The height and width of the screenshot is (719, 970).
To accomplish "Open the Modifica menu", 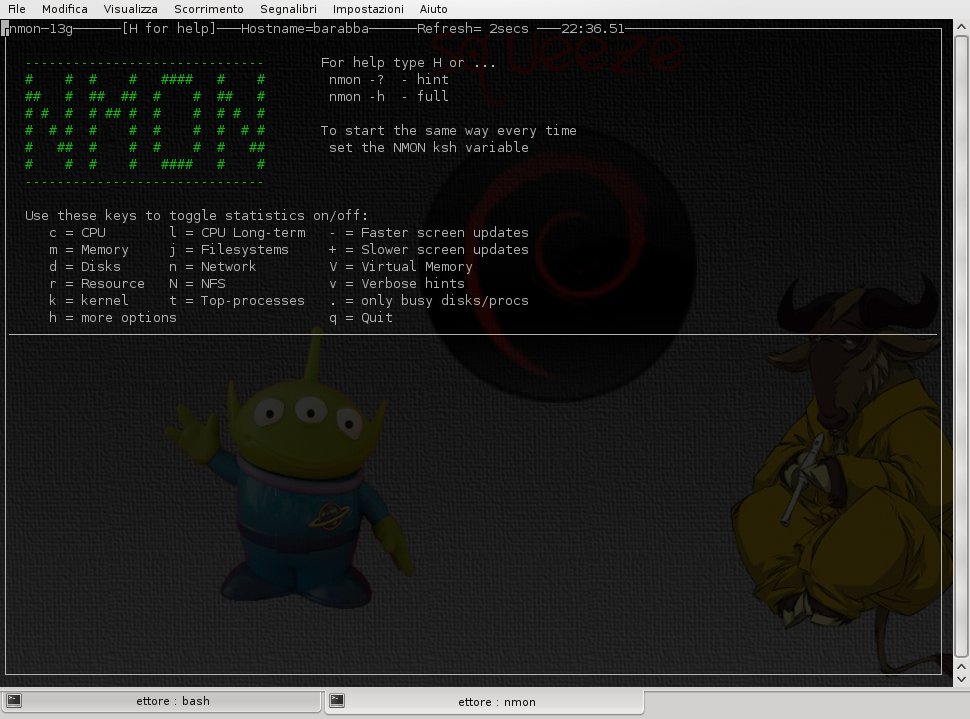I will 64,9.
